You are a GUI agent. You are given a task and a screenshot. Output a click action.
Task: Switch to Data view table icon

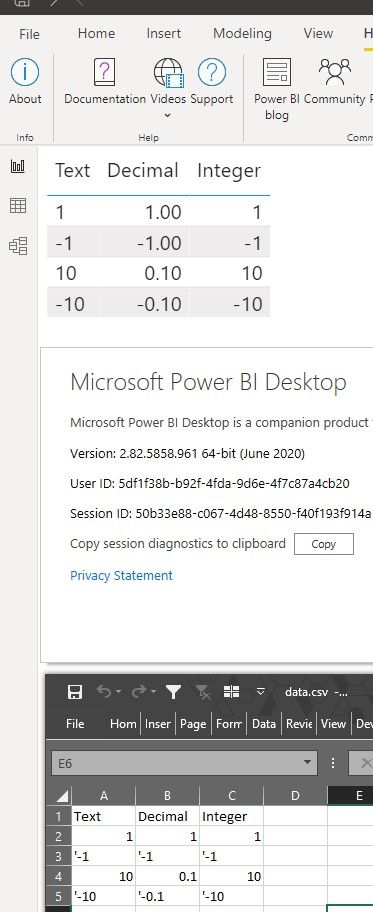18,205
